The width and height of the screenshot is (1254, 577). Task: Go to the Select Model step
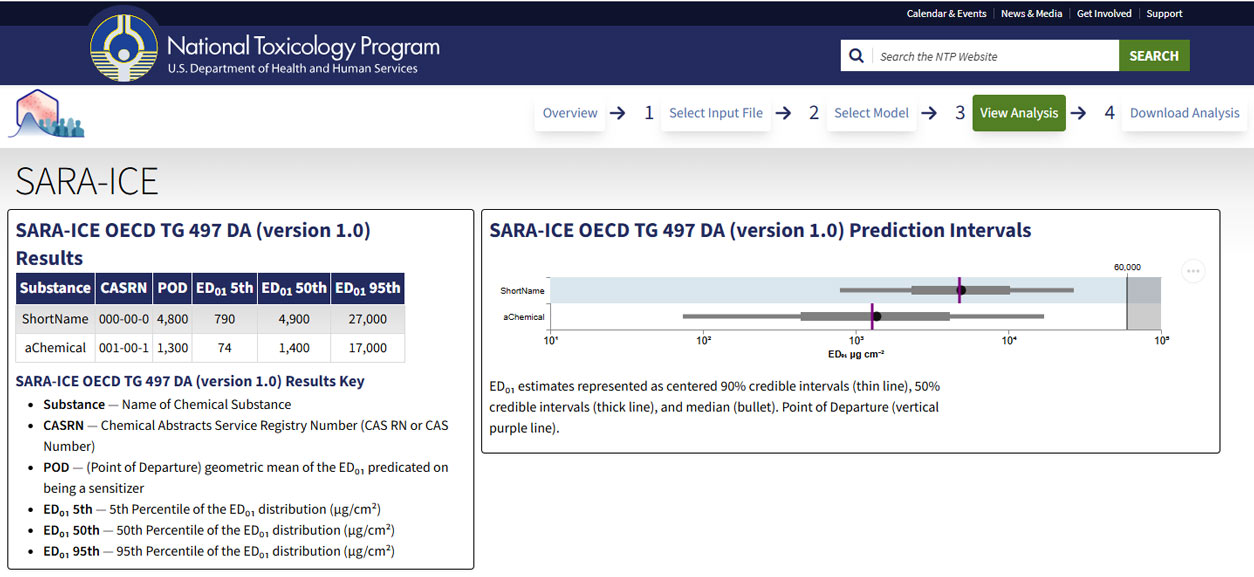tap(871, 113)
